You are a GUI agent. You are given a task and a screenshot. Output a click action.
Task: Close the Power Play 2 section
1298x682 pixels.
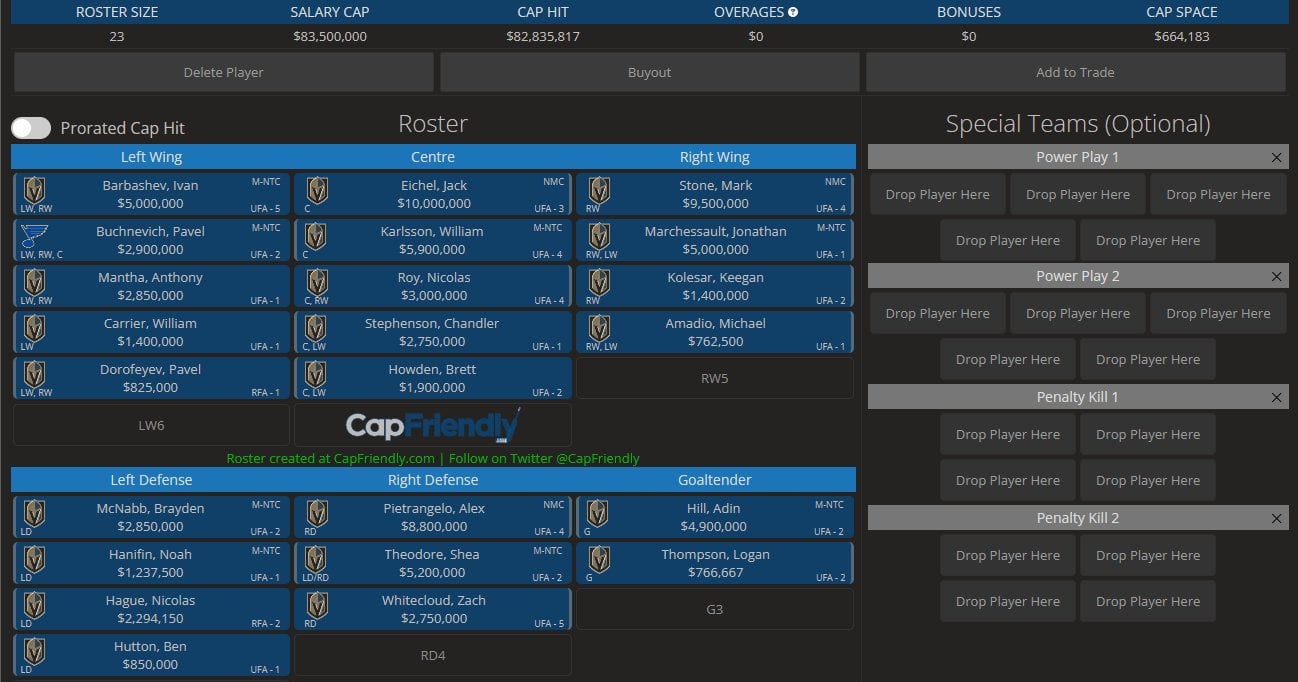tap(1276, 277)
